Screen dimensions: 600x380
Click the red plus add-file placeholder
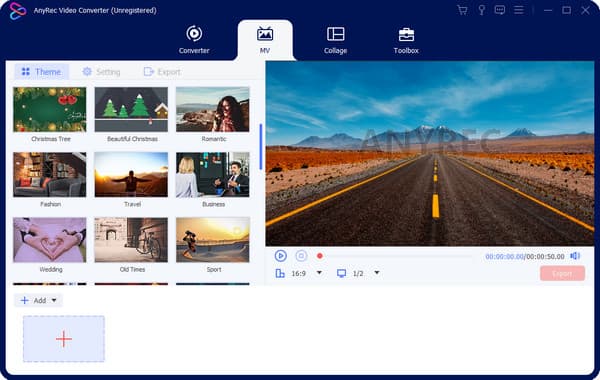[64, 339]
